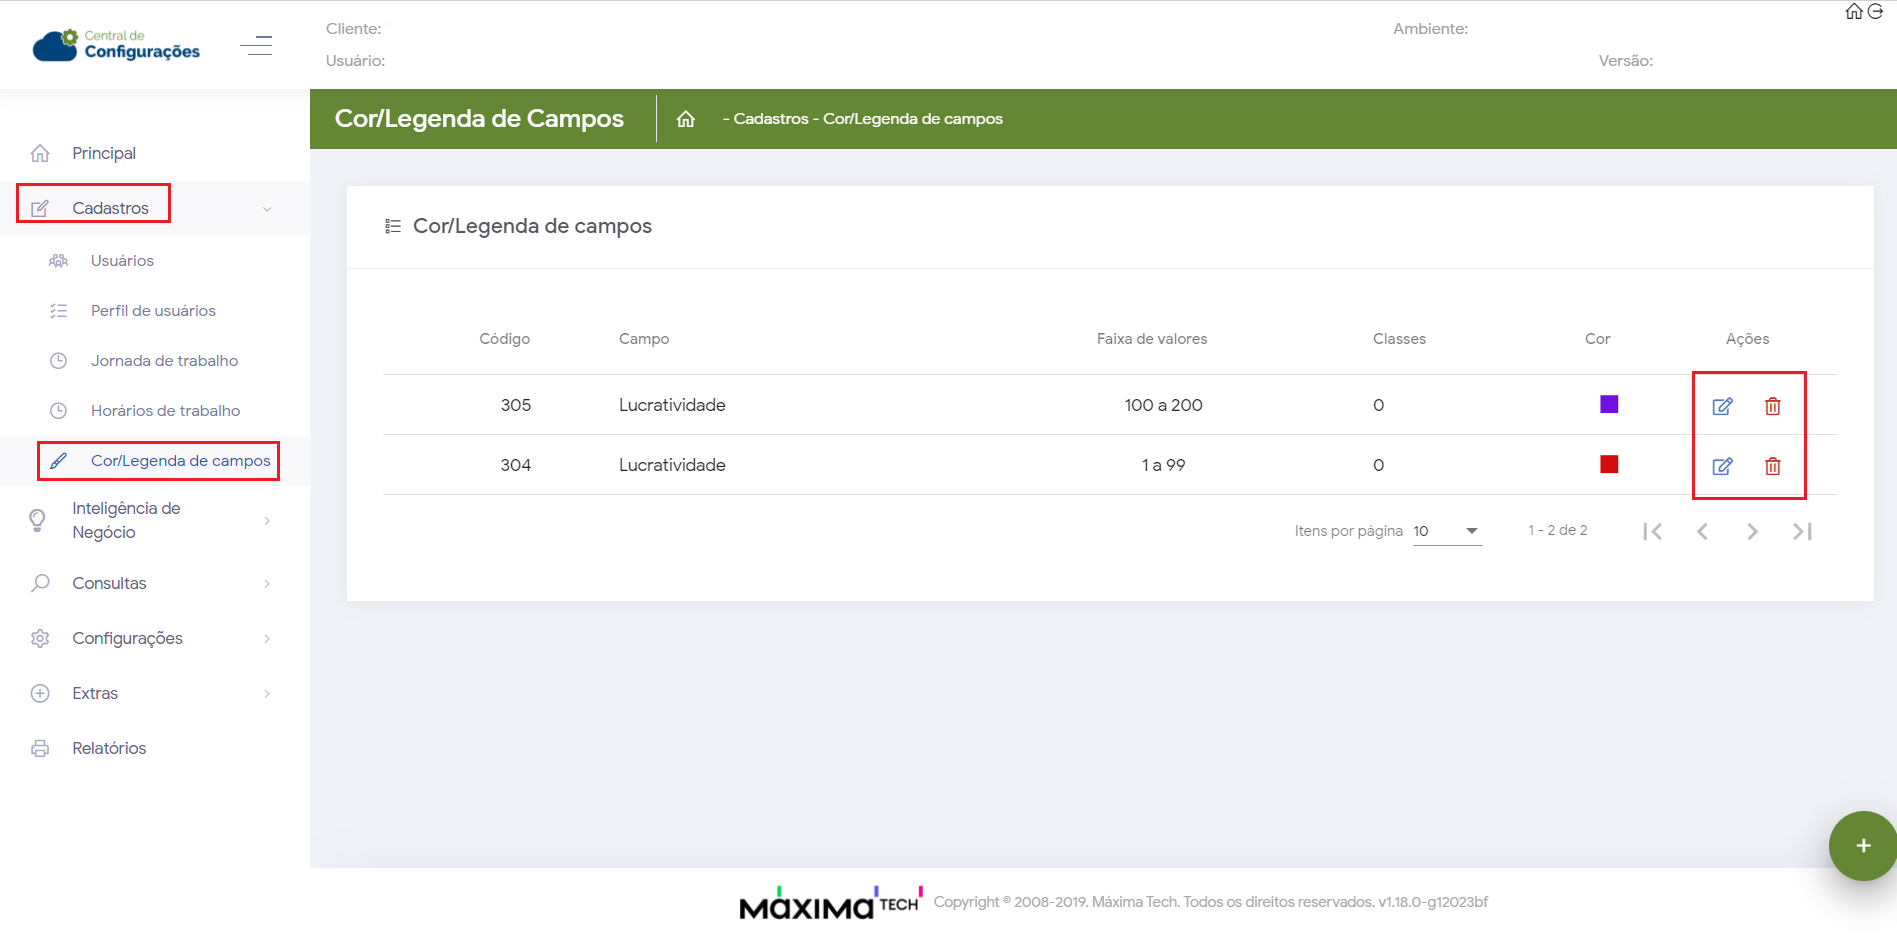Viewport: 1897px width, 940px height.
Task: Delete the row with code 304
Action: coord(1772,466)
